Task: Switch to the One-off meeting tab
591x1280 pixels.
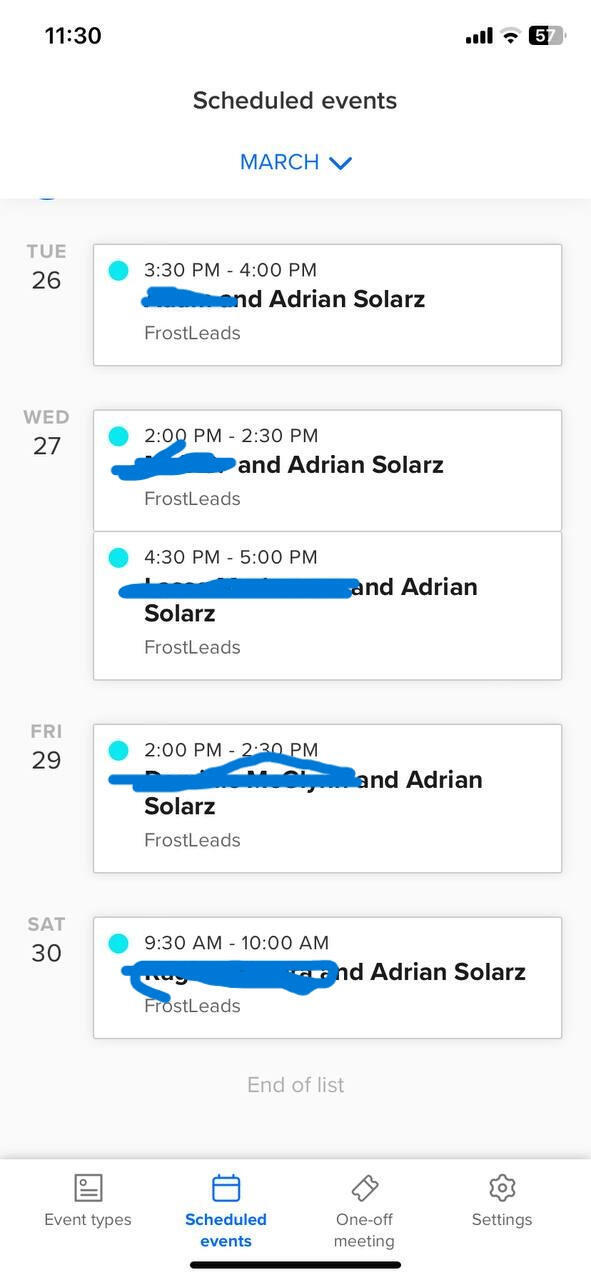Action: point(364,1230)
